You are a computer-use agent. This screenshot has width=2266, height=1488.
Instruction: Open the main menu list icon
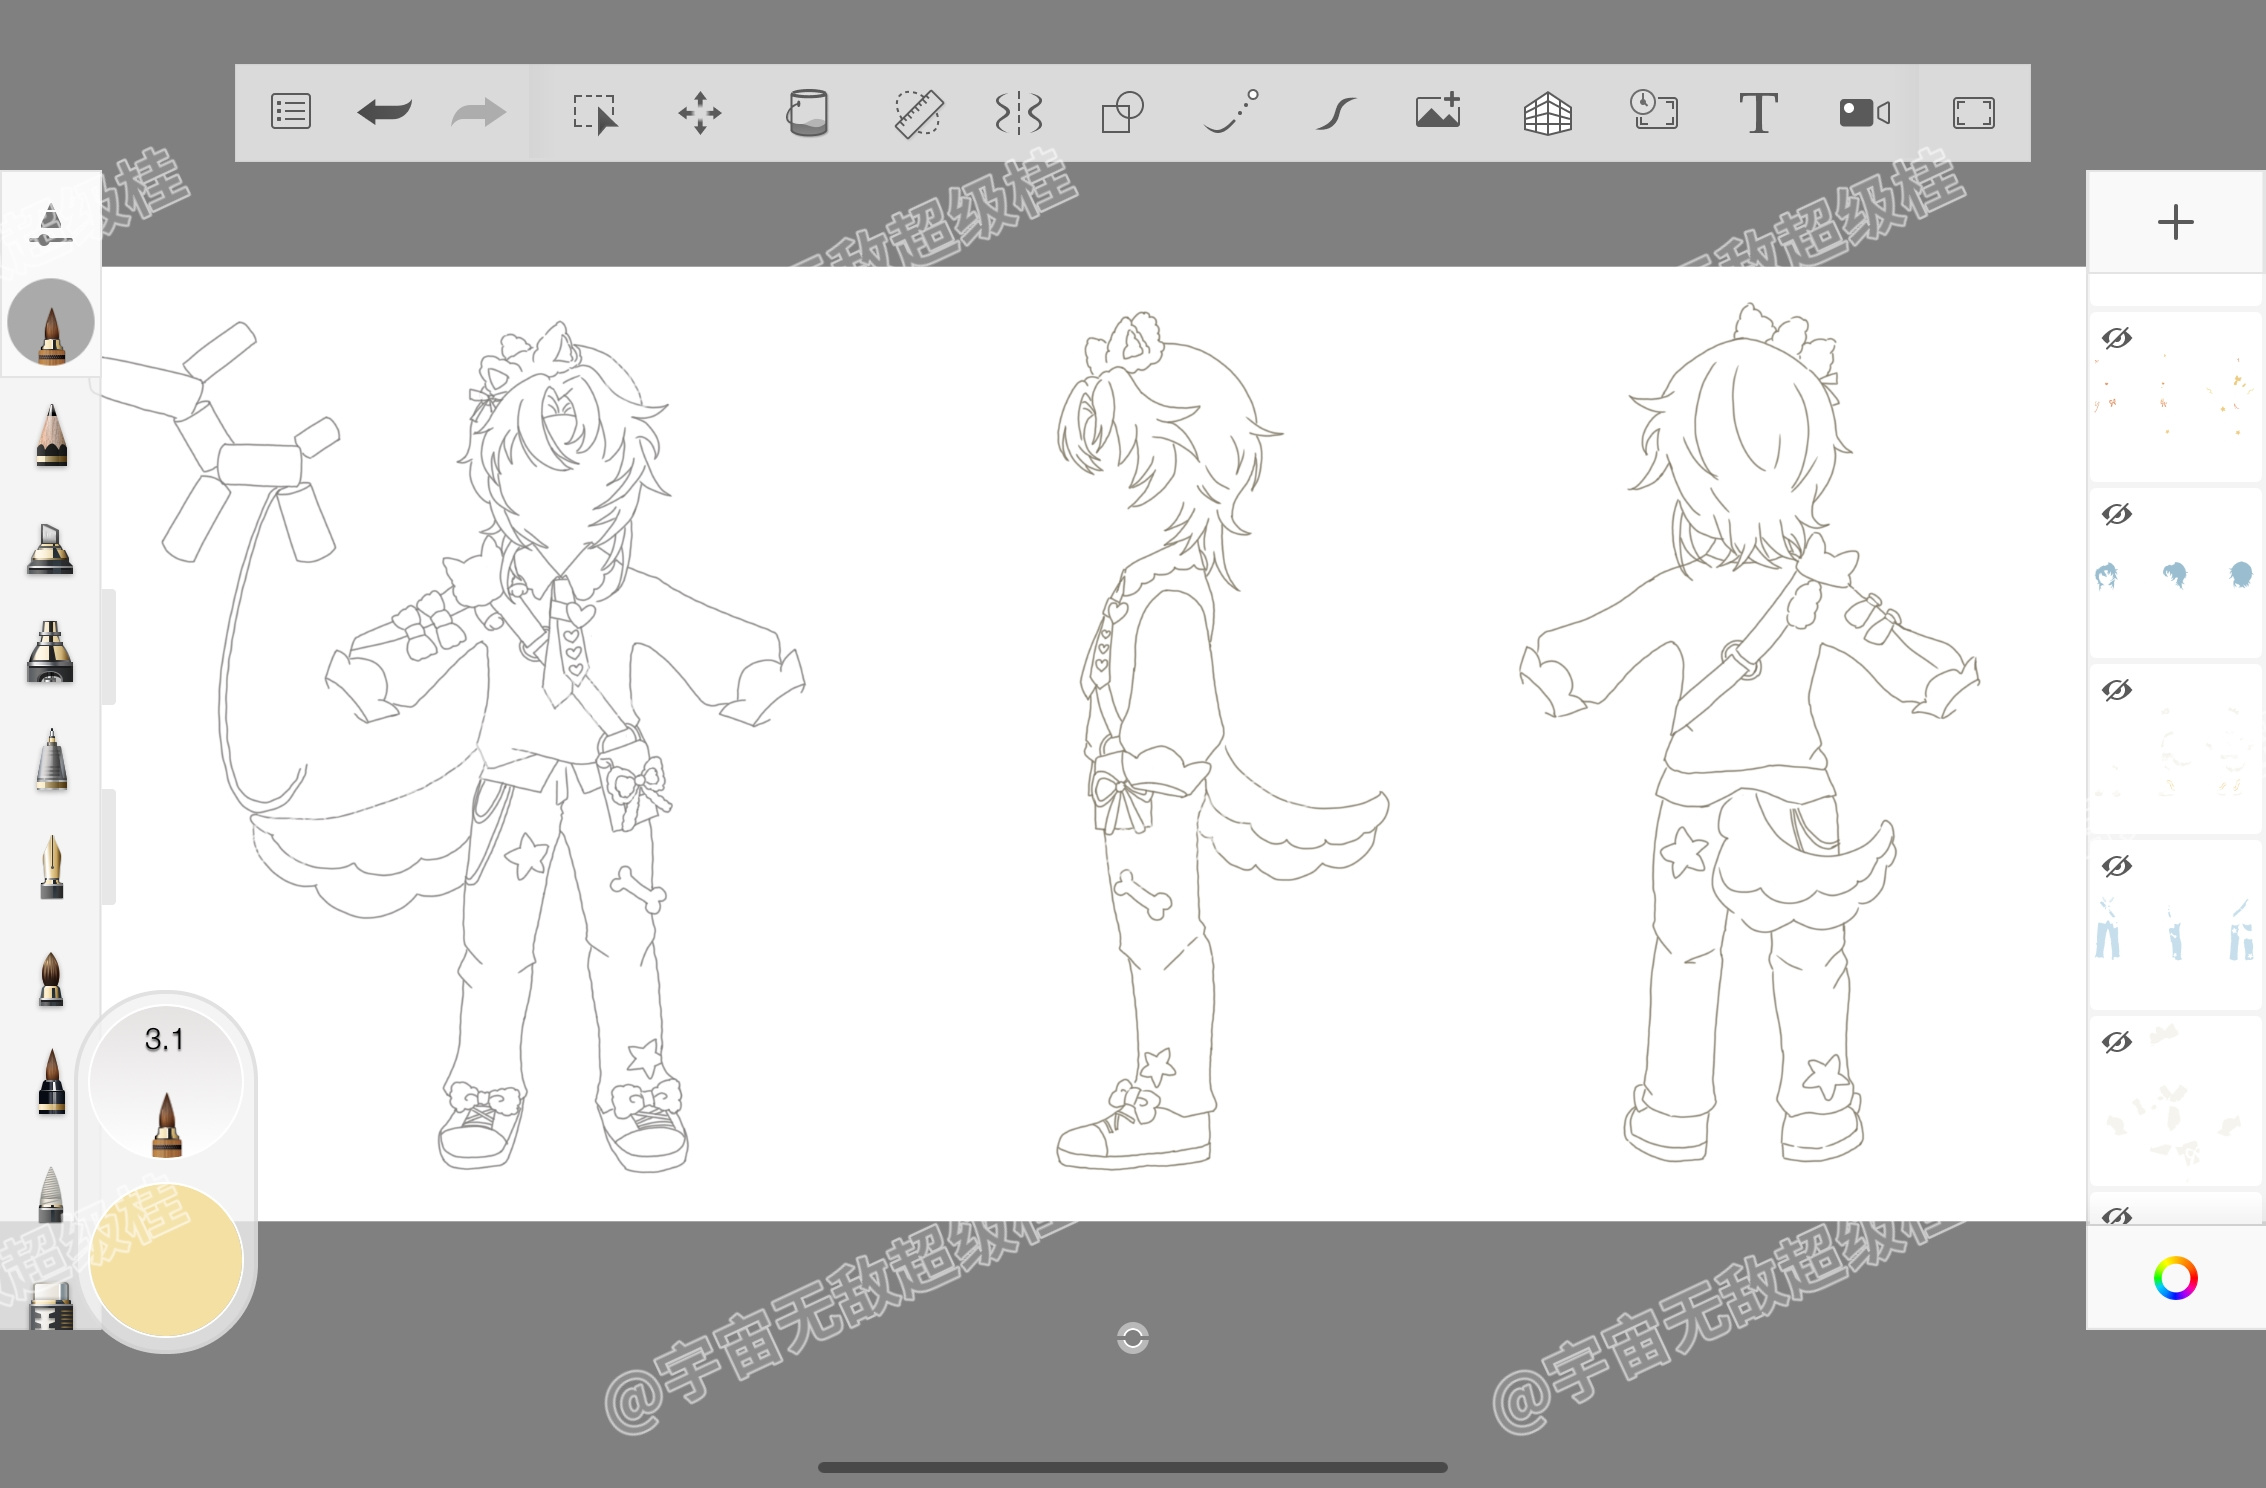pyautogui.click(x=291, y=112)
